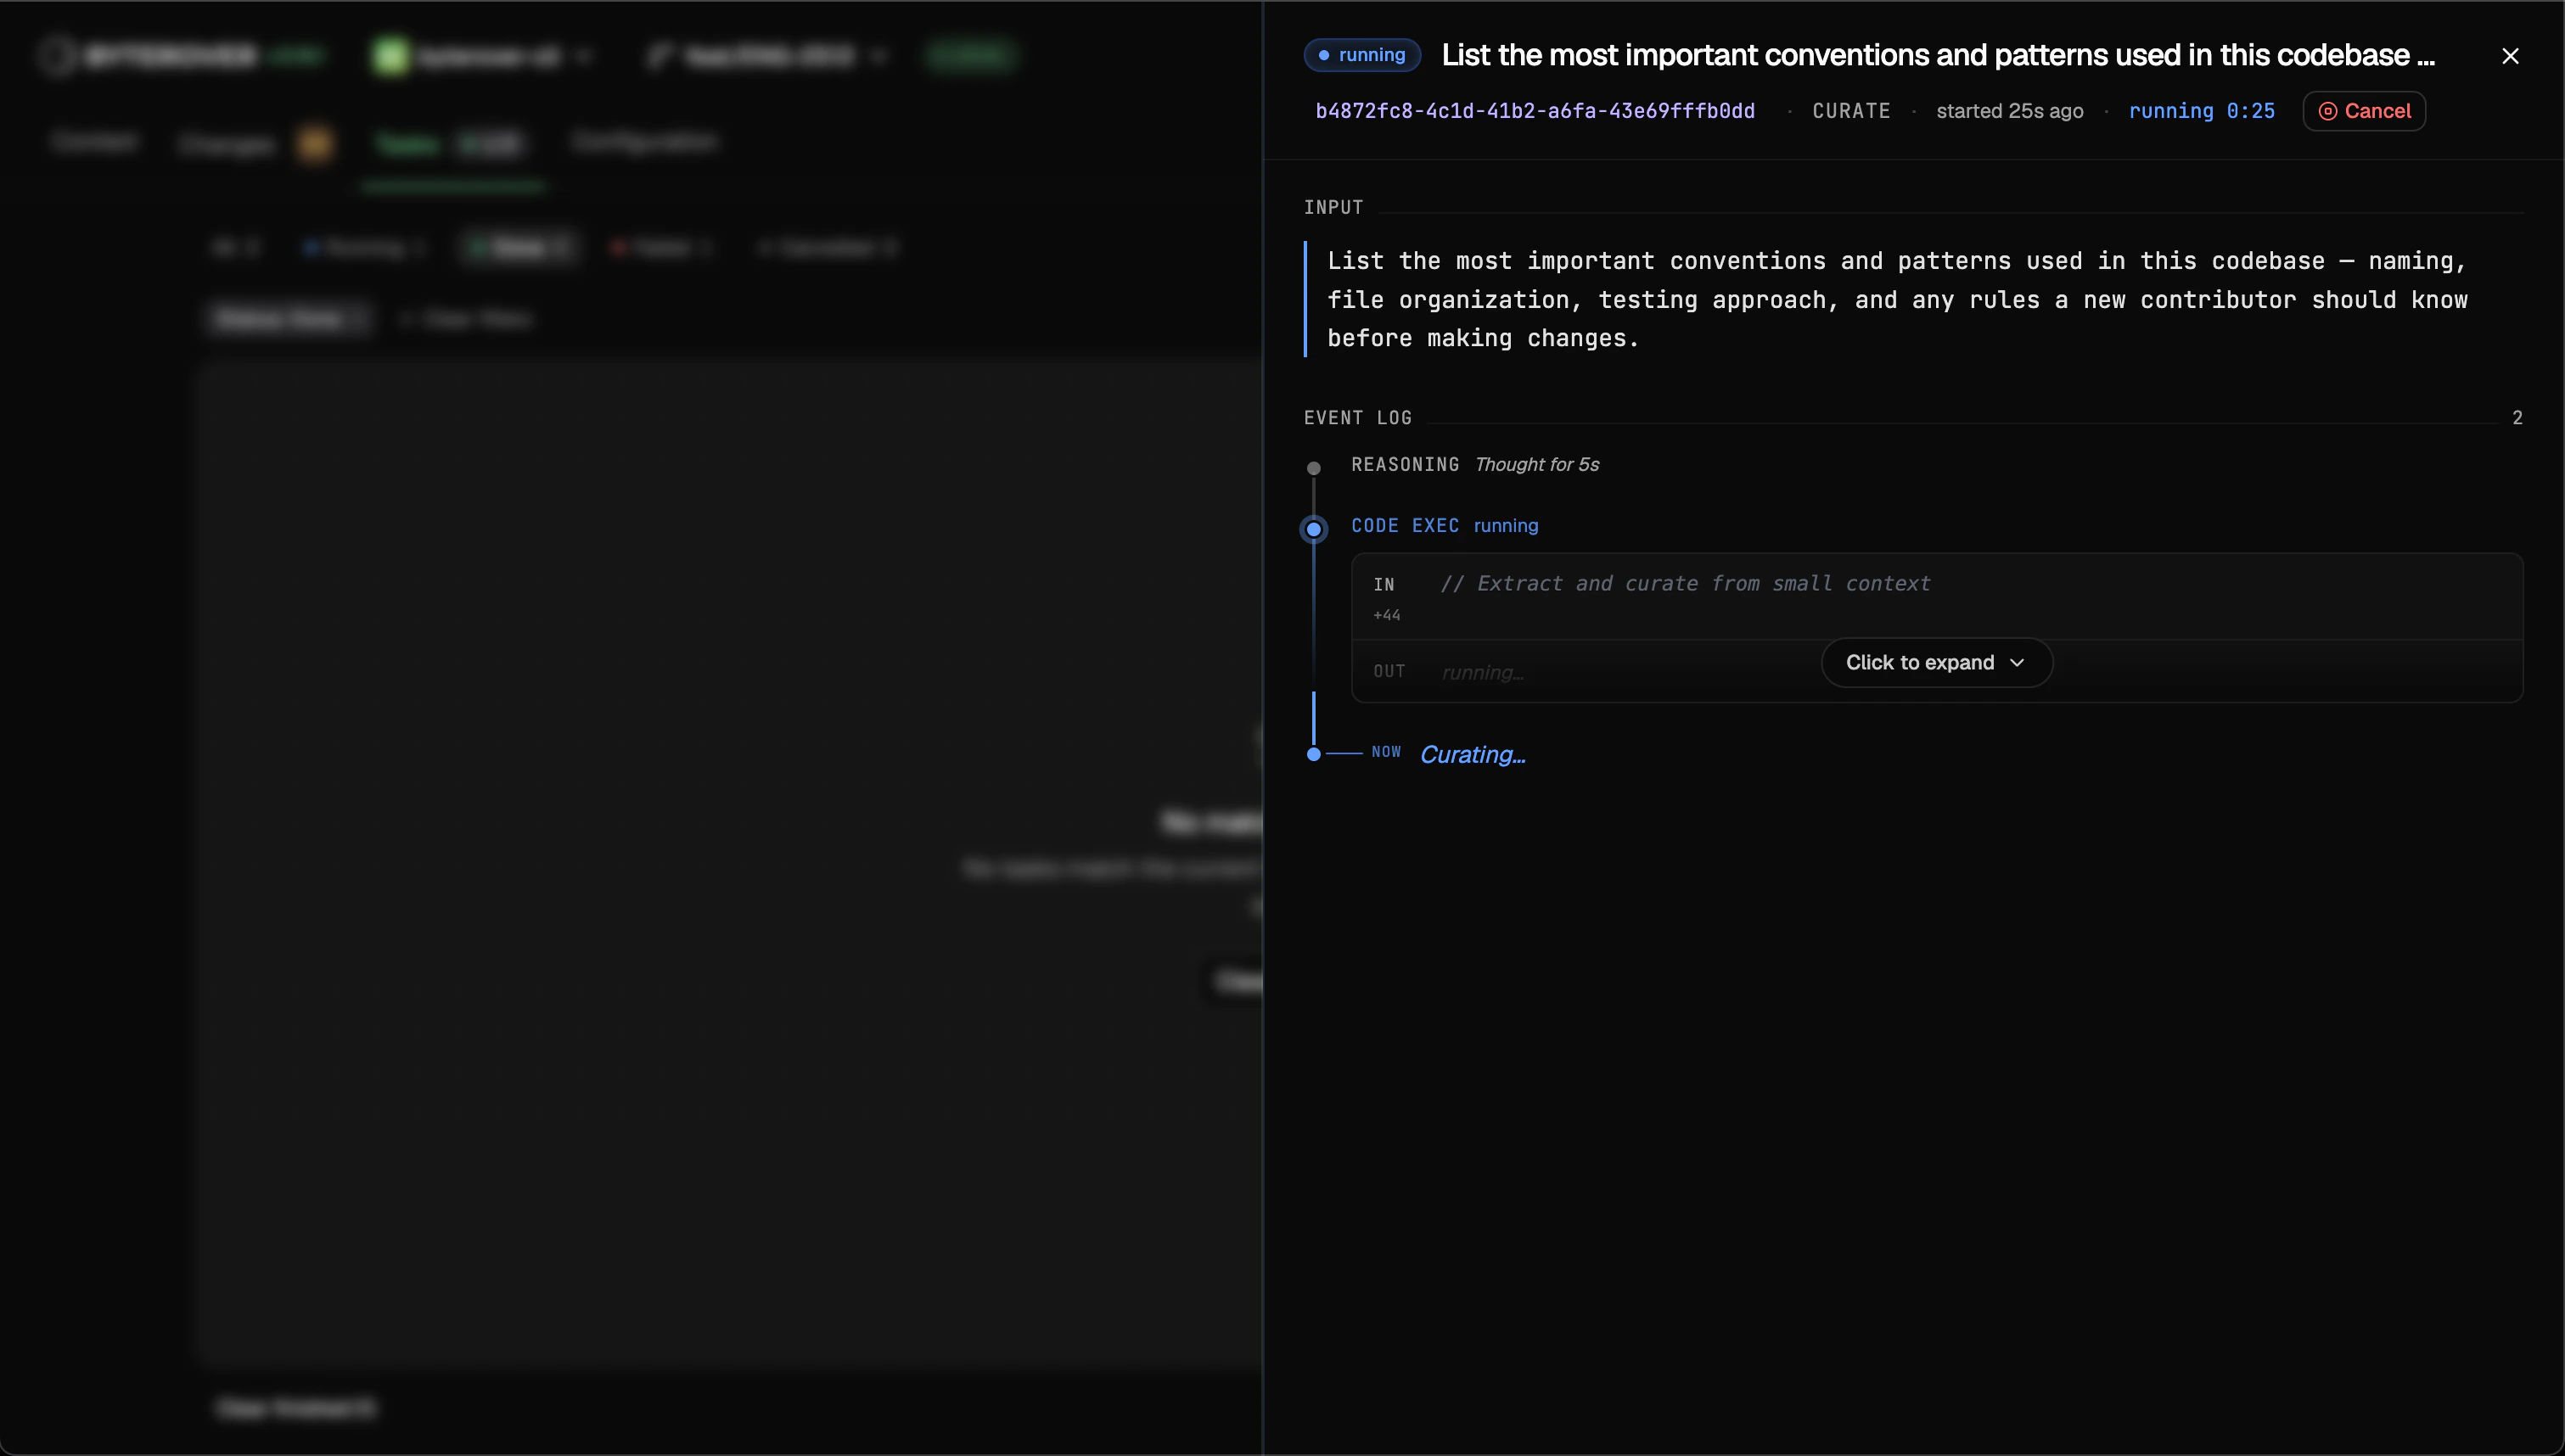The image size is (2565, 1456).
Task: Copy task ID b4872fc8-4c1d-41b2-a6fa-43e69fffb0dd
Action: point(1534,111)
